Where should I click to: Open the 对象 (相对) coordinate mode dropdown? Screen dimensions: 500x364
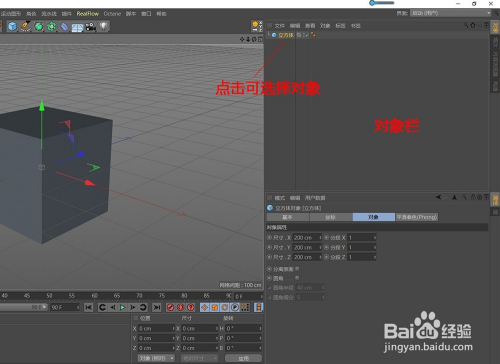[x=156, y=358]
